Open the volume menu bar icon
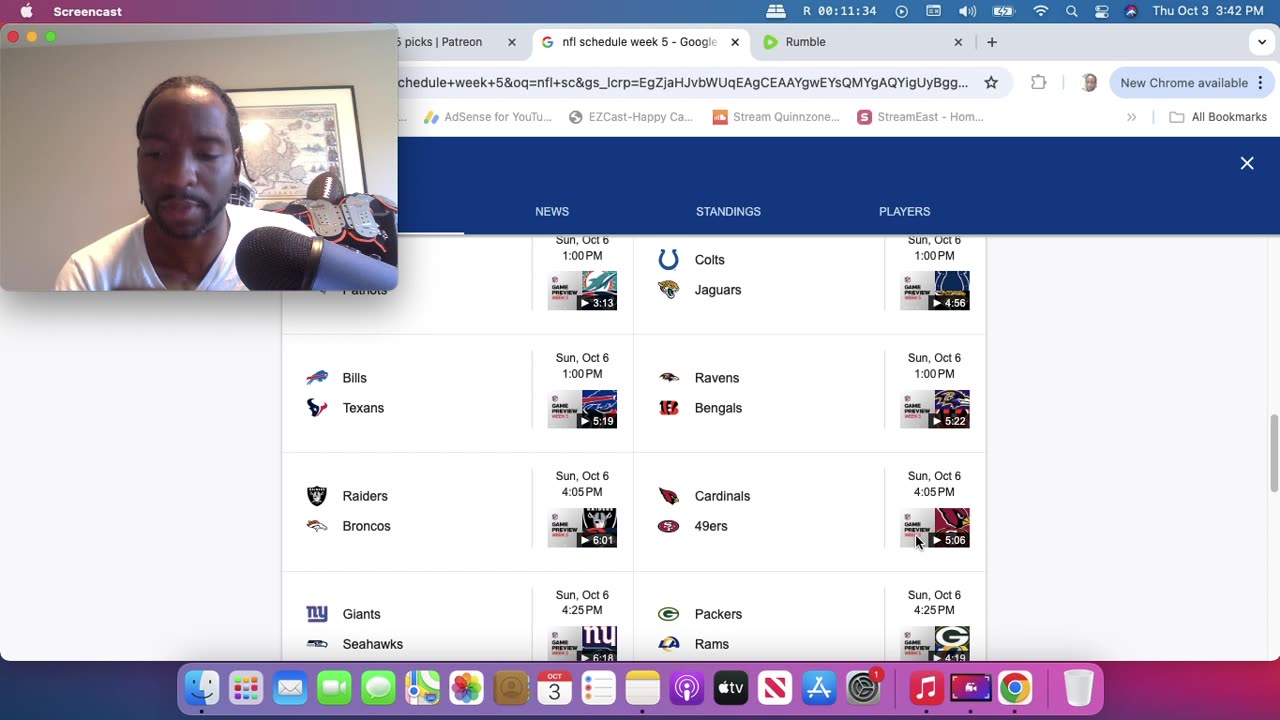This screenshot has width=1280, height=720. click(x=967, y=11)
